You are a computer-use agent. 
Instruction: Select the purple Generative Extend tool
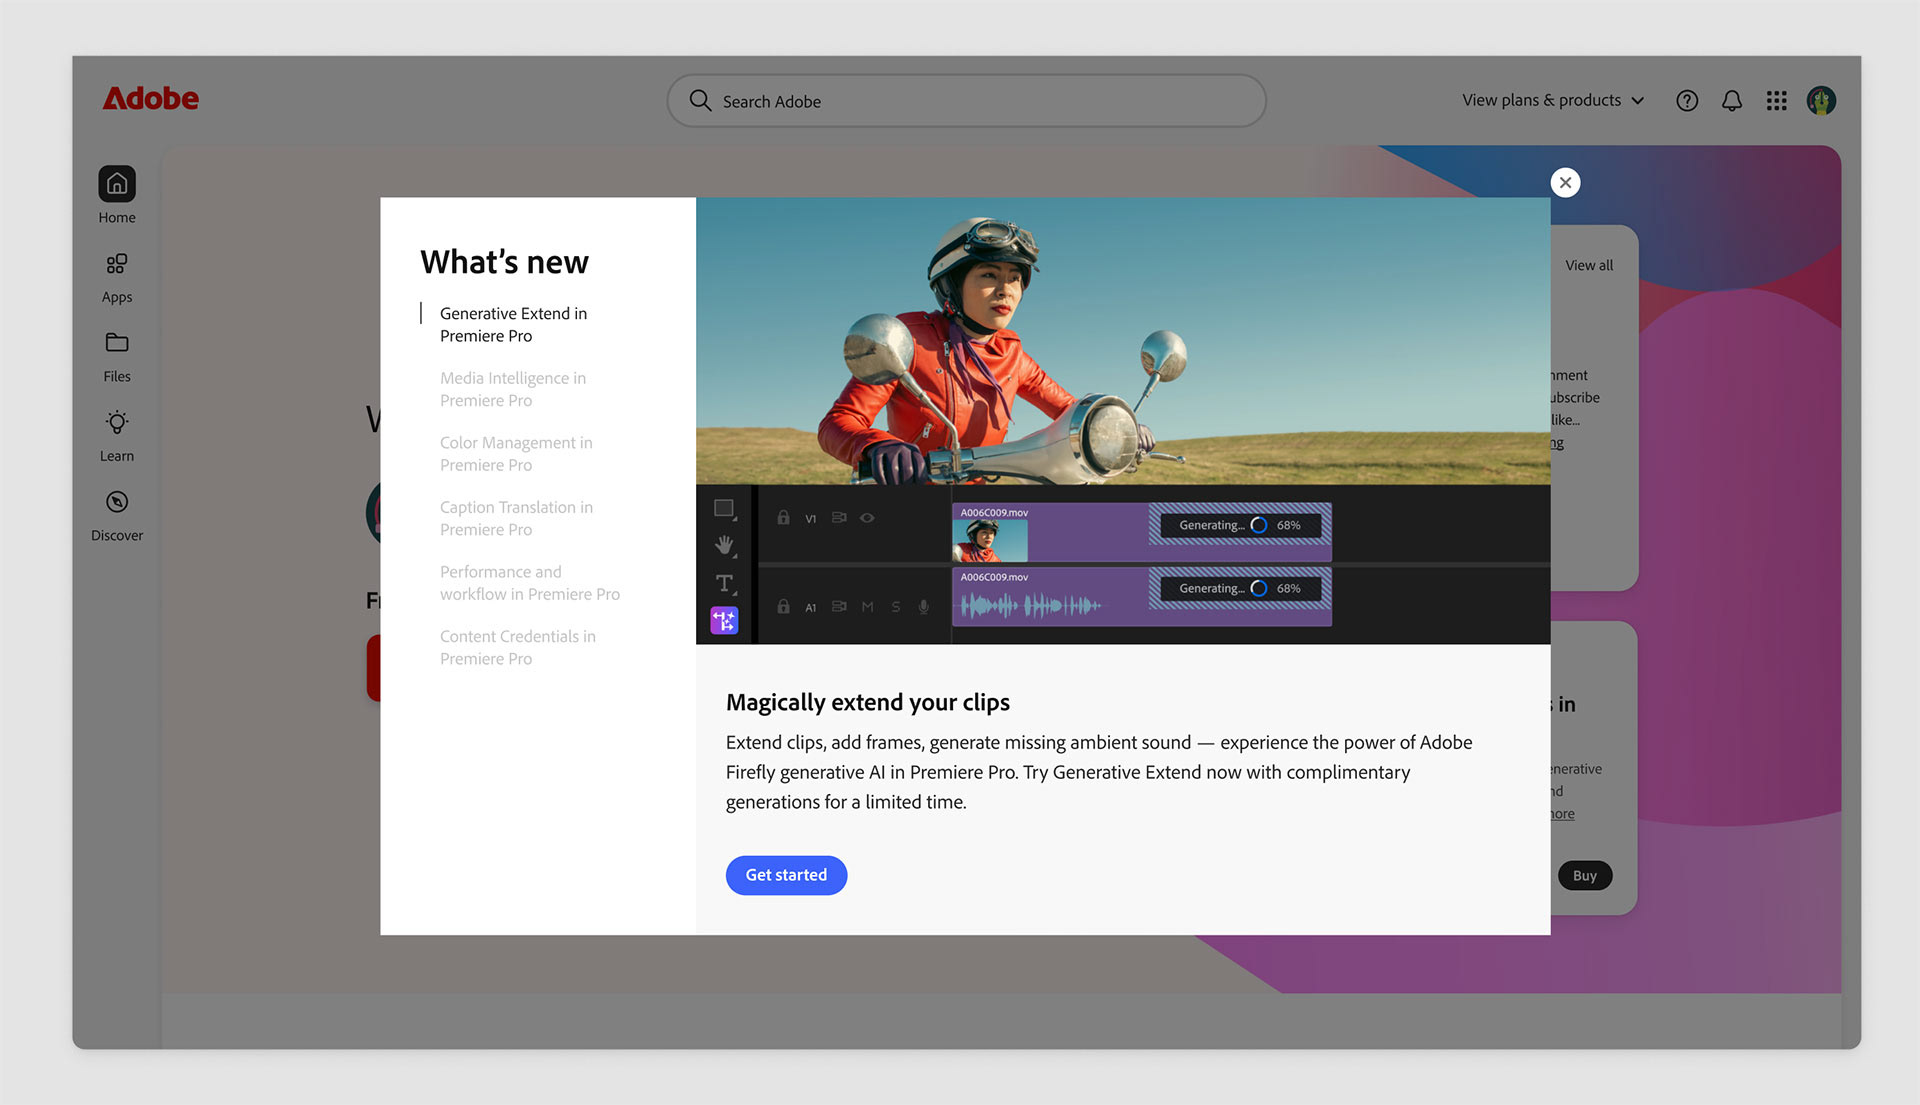tap(724, 621)
